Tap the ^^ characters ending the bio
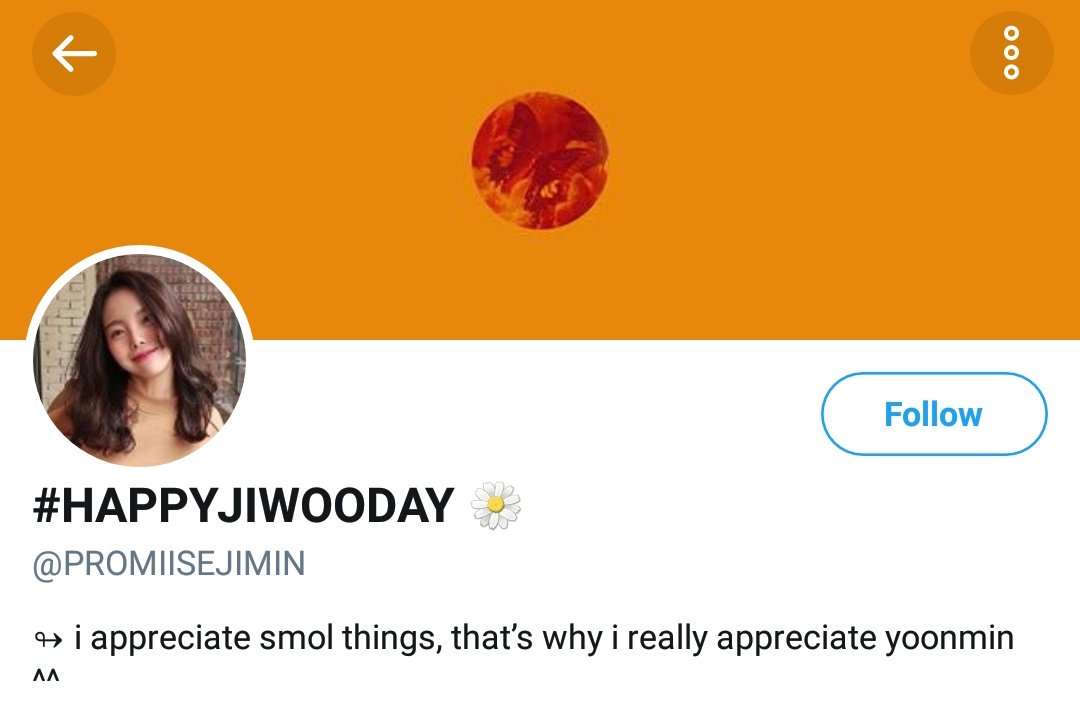 46,676
